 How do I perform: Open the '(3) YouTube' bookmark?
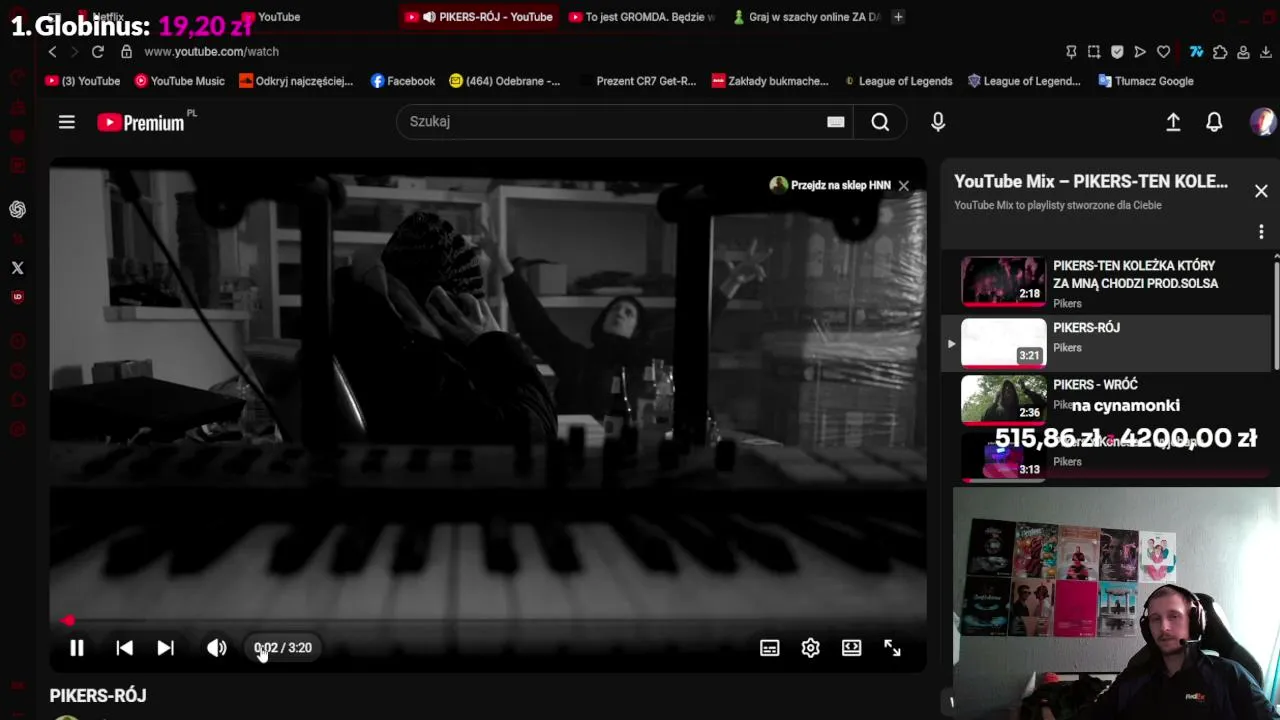click(x=83, y=81)
